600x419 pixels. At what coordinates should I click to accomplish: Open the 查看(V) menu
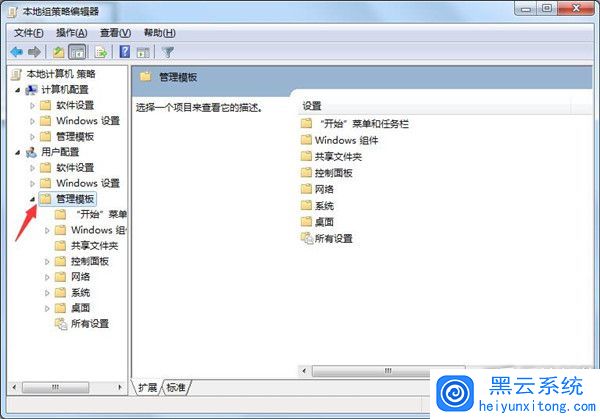point(115,33)
